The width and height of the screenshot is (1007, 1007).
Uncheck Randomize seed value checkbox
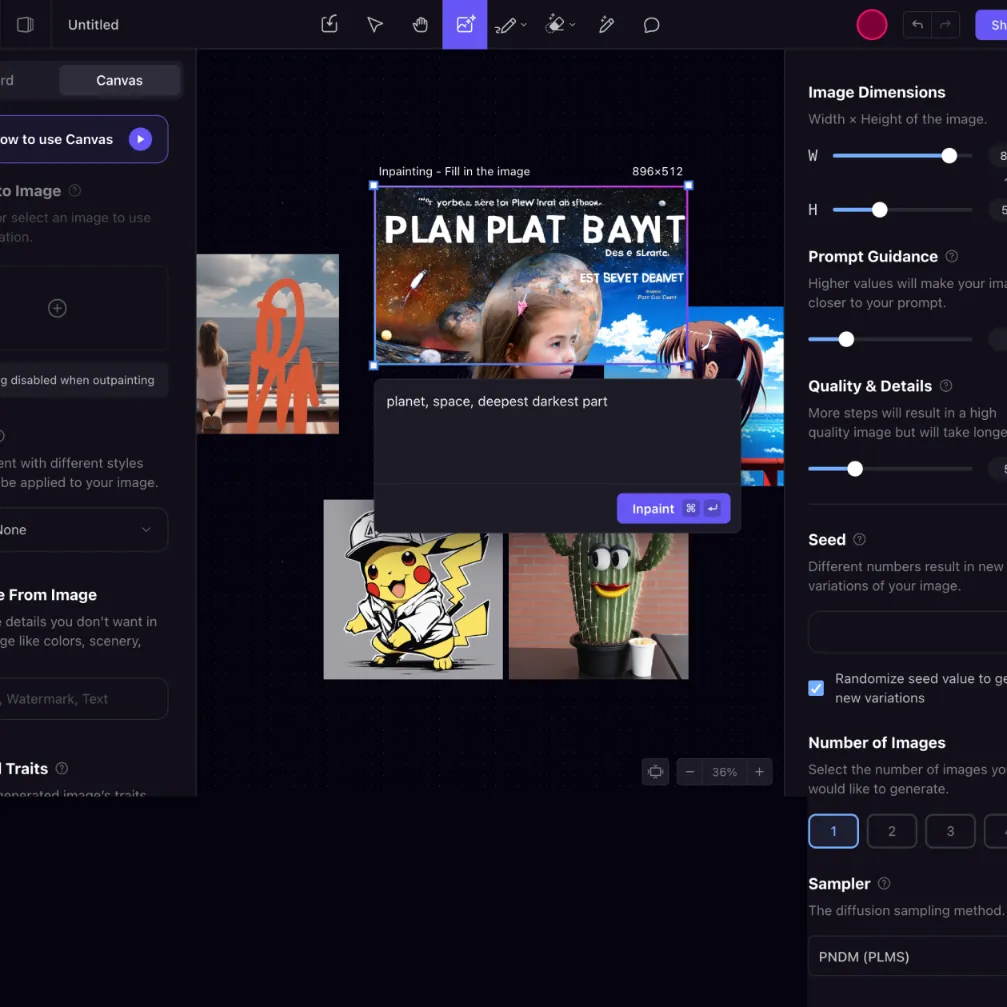(816, 688)
